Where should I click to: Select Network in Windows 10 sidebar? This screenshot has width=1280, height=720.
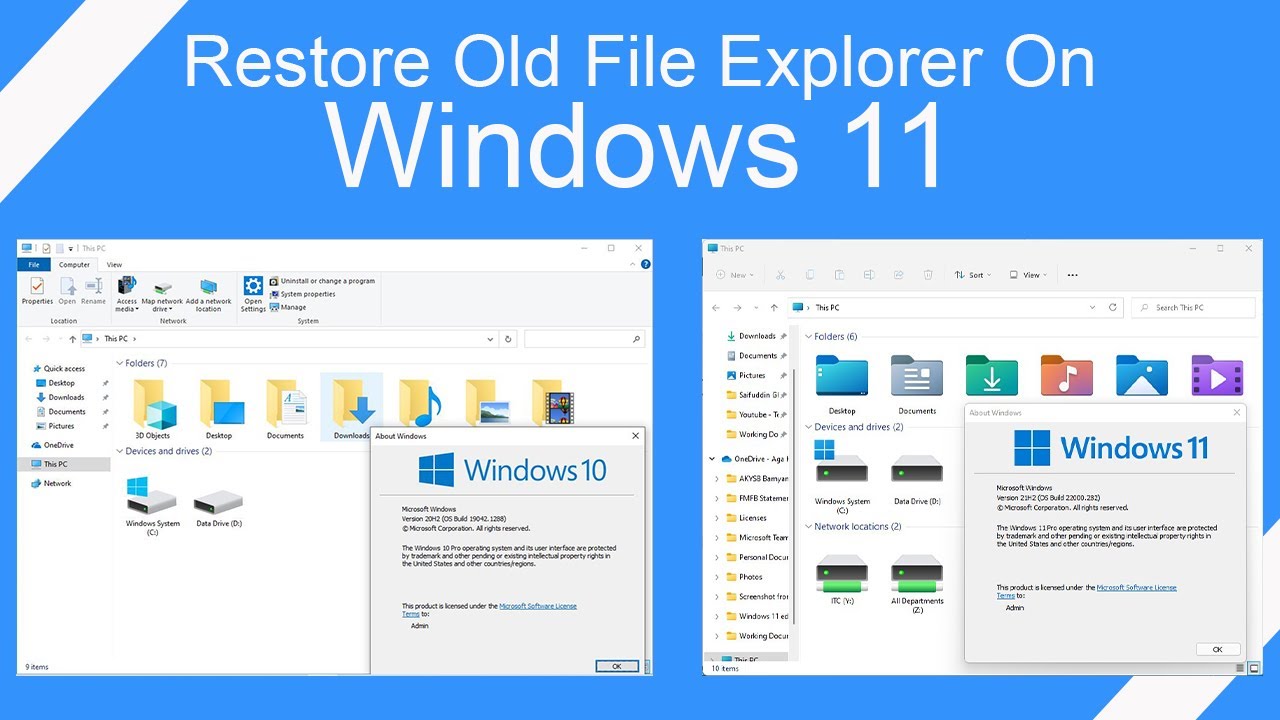[x=50, y=483]
